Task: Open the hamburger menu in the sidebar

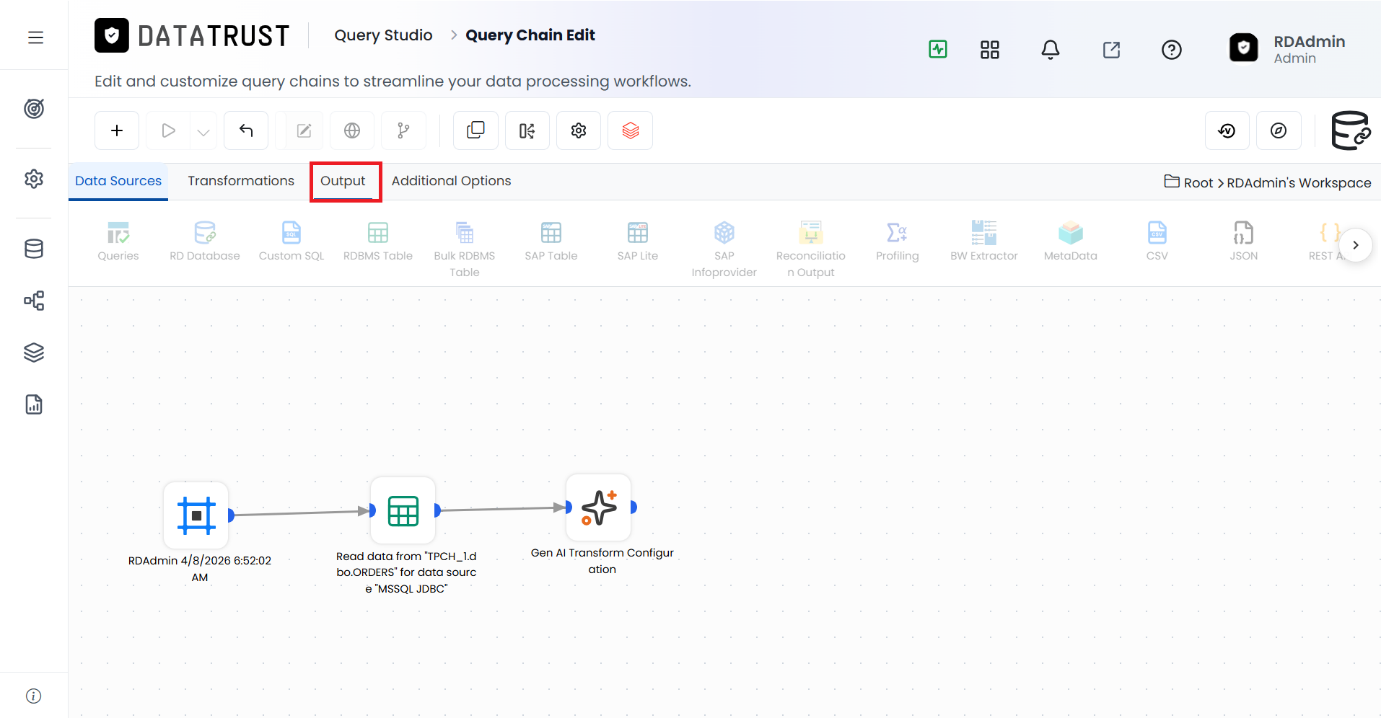Action: point(35,38)
